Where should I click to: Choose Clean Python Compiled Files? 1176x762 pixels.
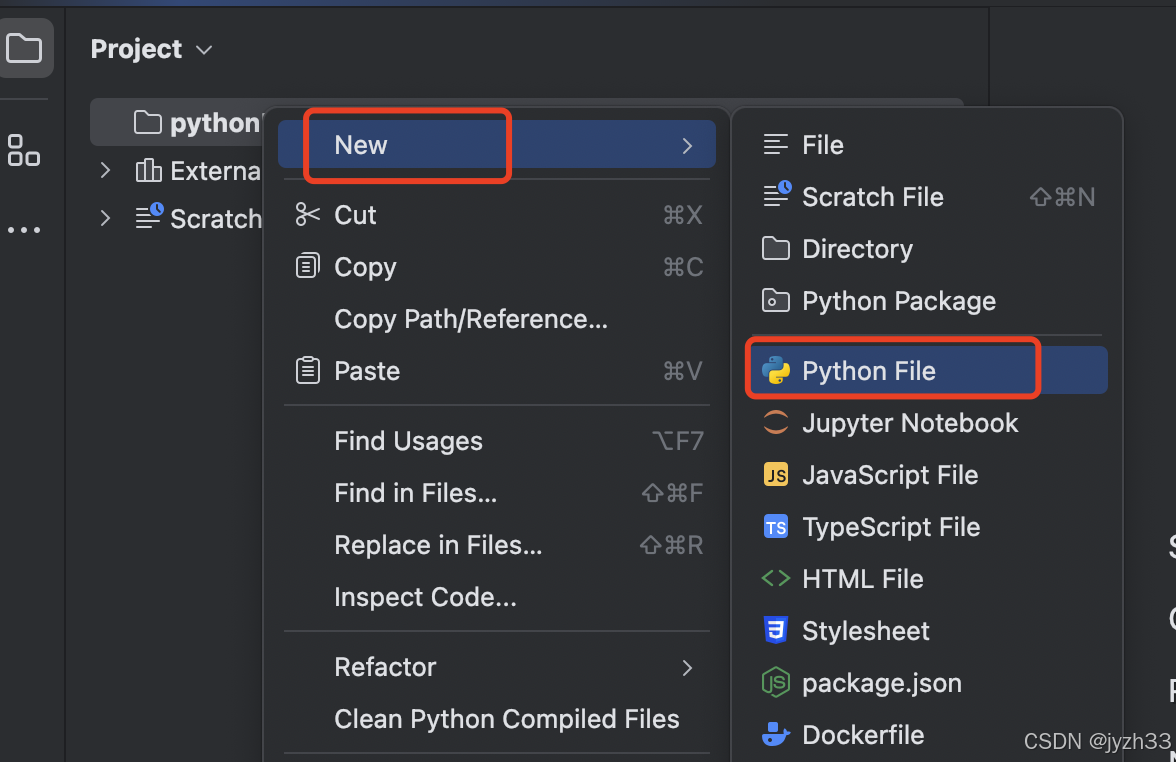click(x=506, y=719)
